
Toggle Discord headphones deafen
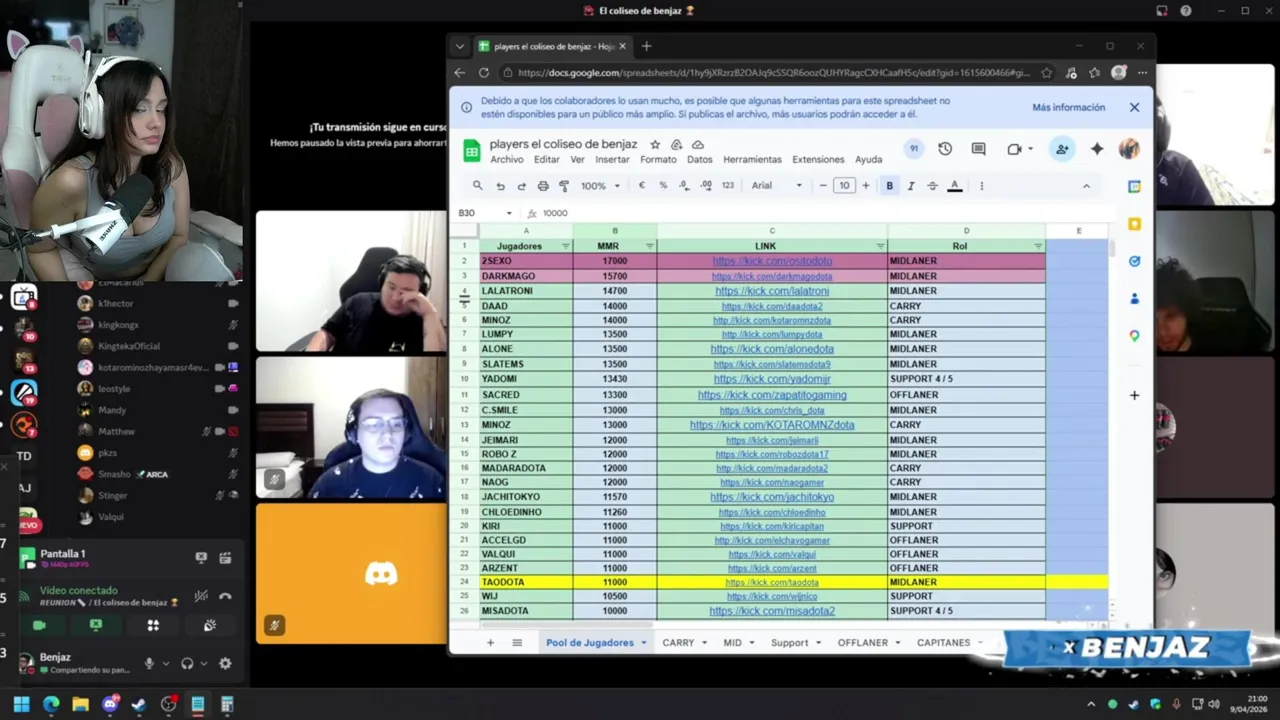187,663
